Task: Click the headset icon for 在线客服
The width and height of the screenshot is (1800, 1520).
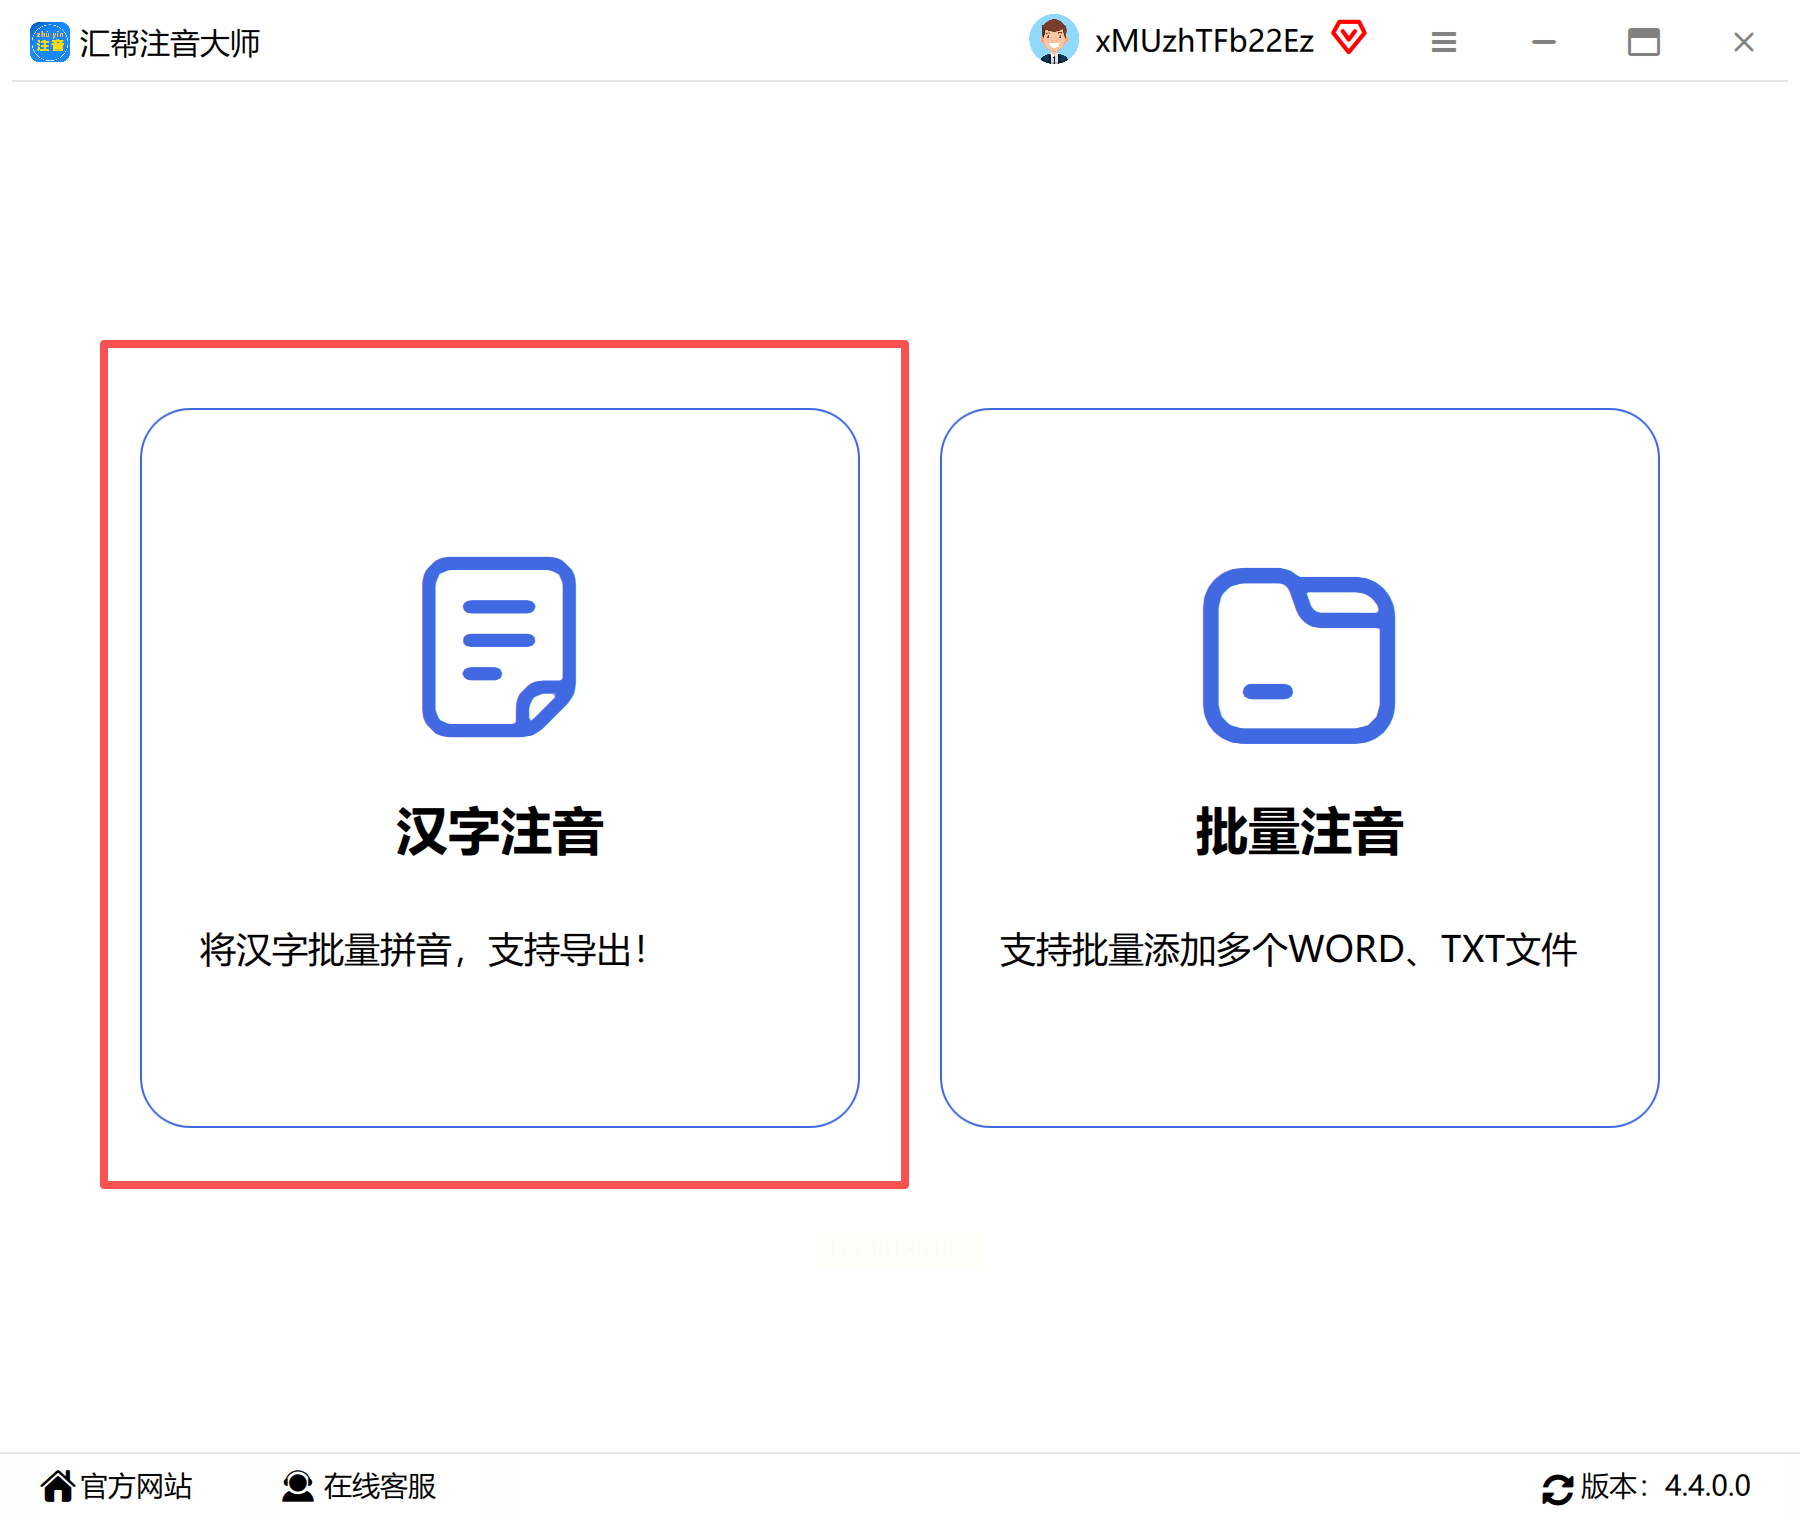Action: 297,1486
